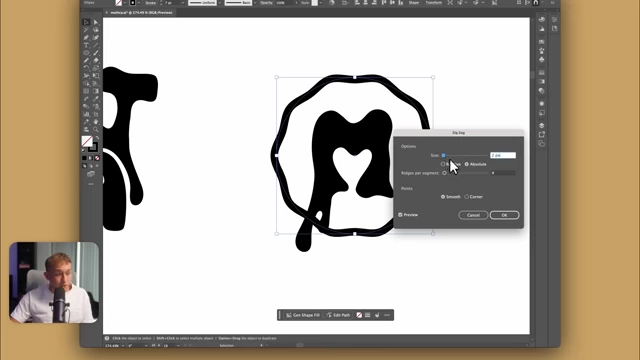Image resolution: width=640 pixels, height=360 pixels.
Task: Select the Rotate tool
Action: 86,68
